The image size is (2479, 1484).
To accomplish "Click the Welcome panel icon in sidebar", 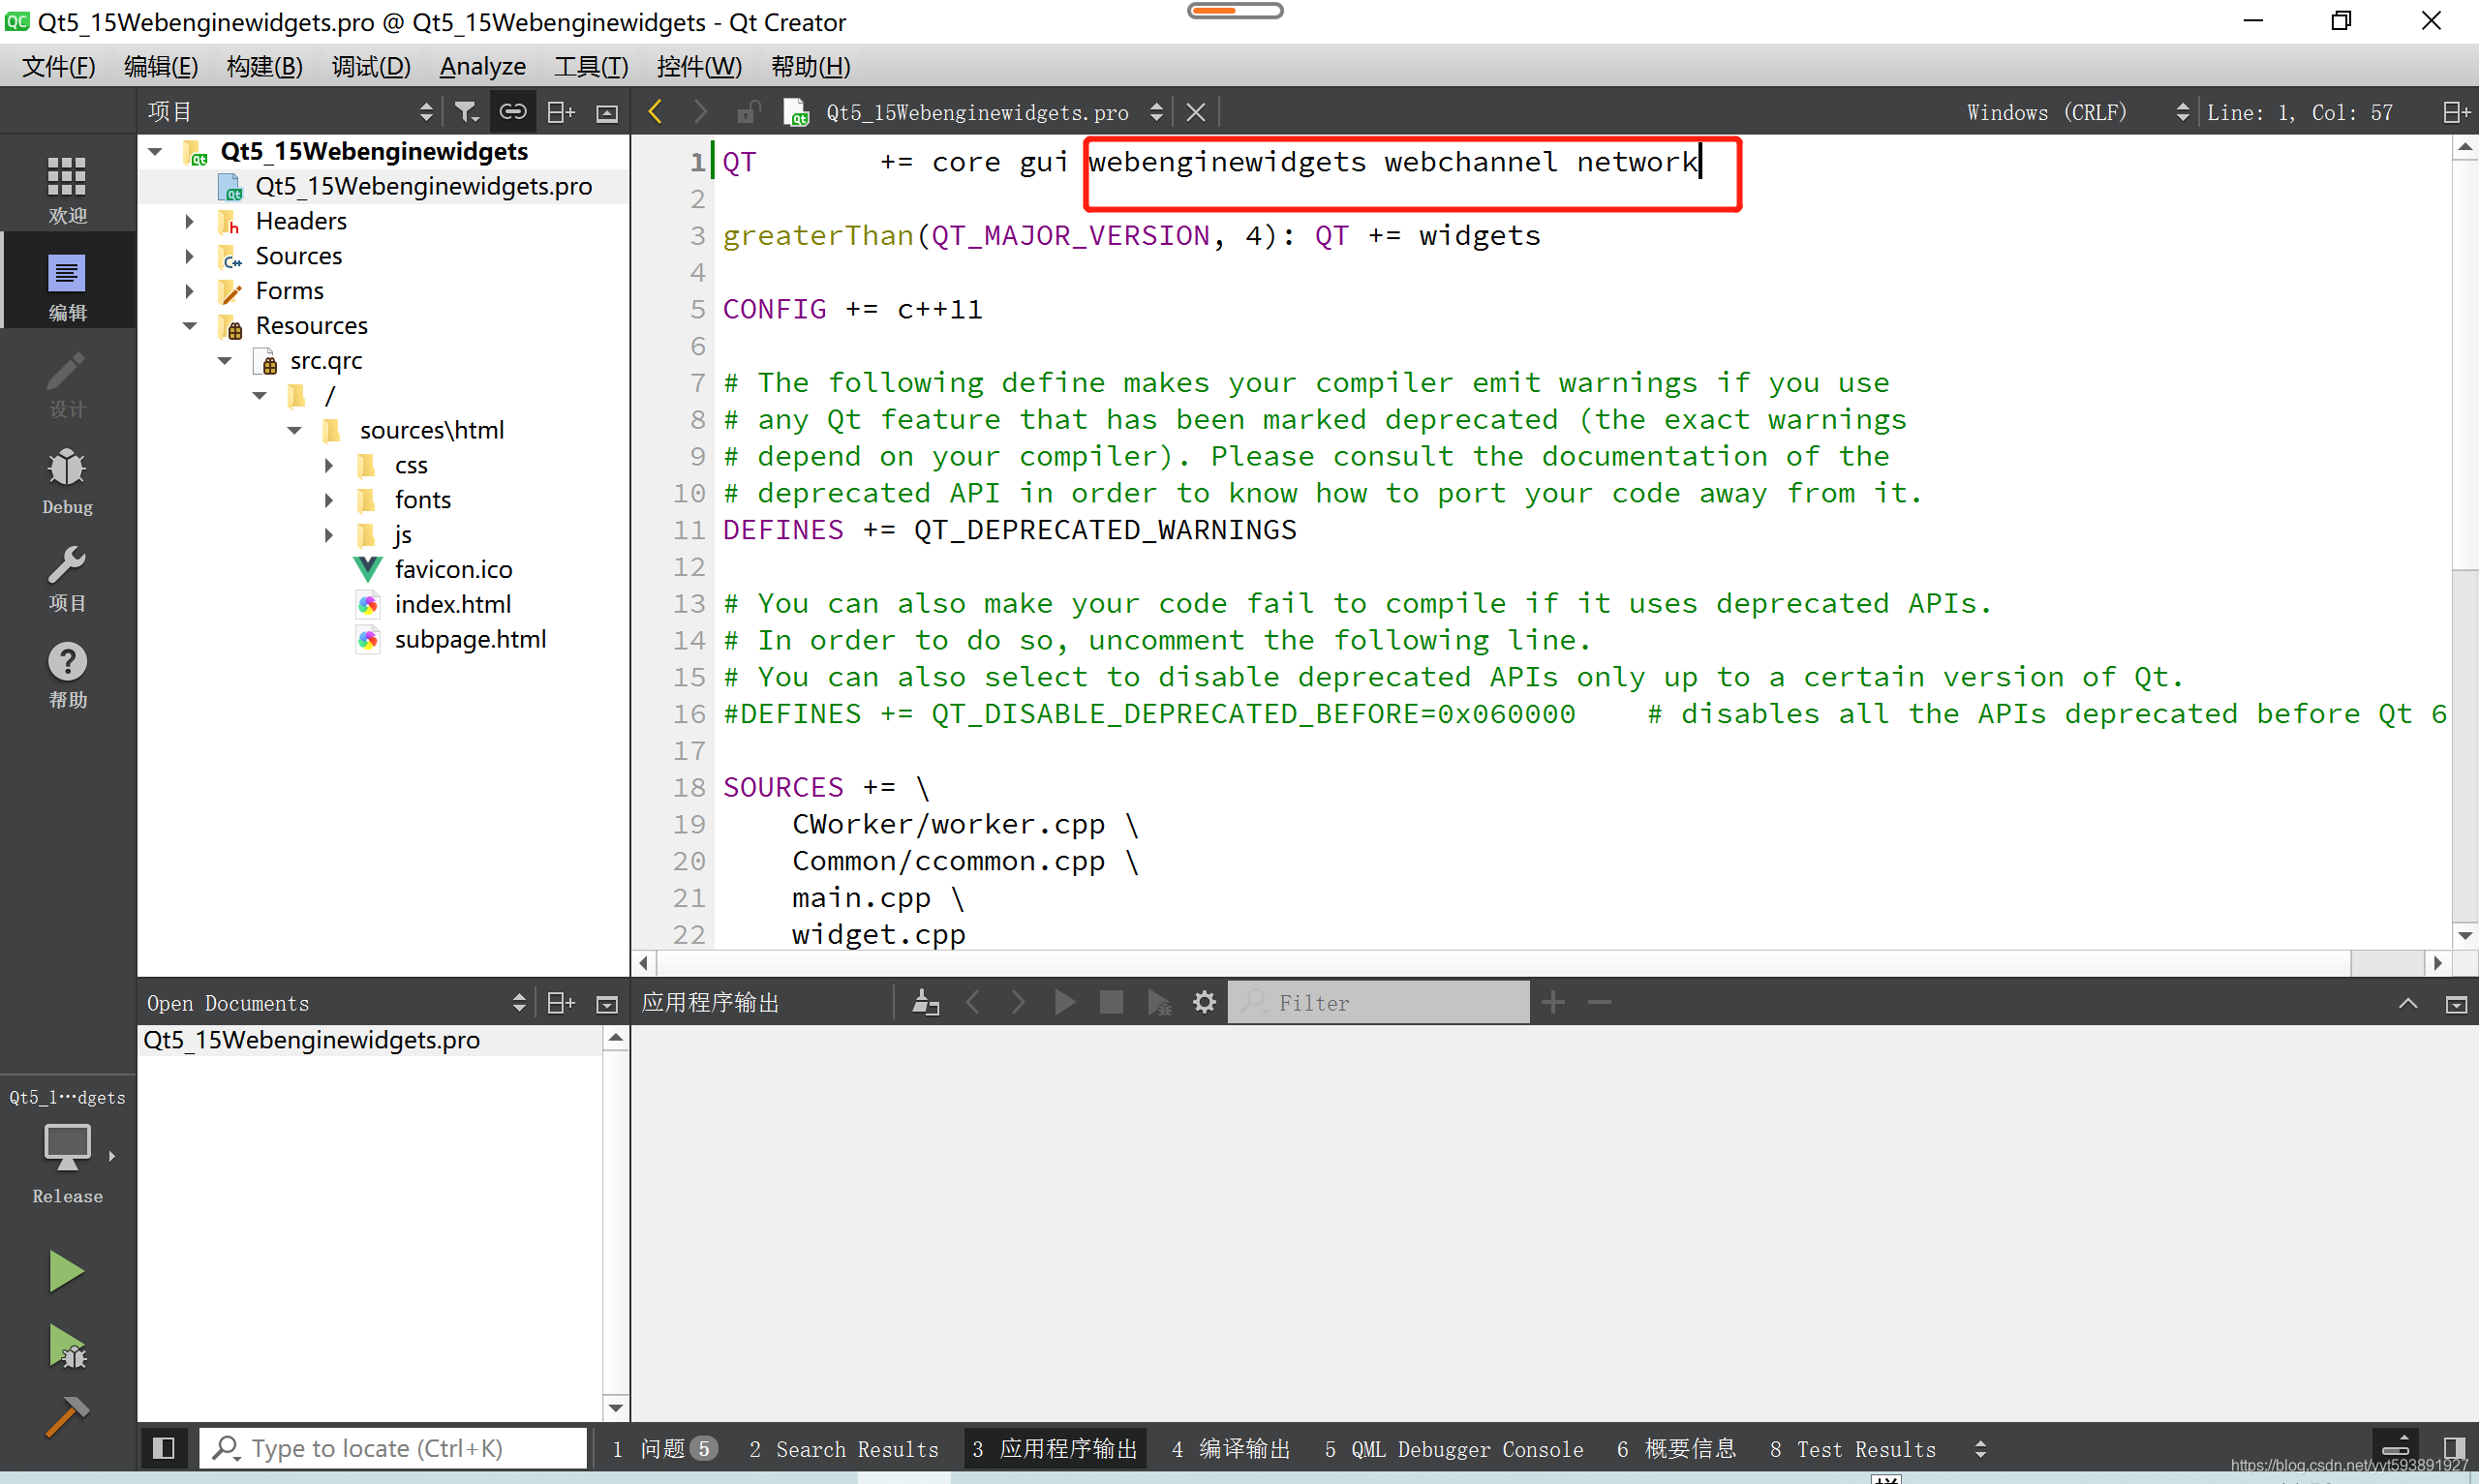I will point(66,187).
